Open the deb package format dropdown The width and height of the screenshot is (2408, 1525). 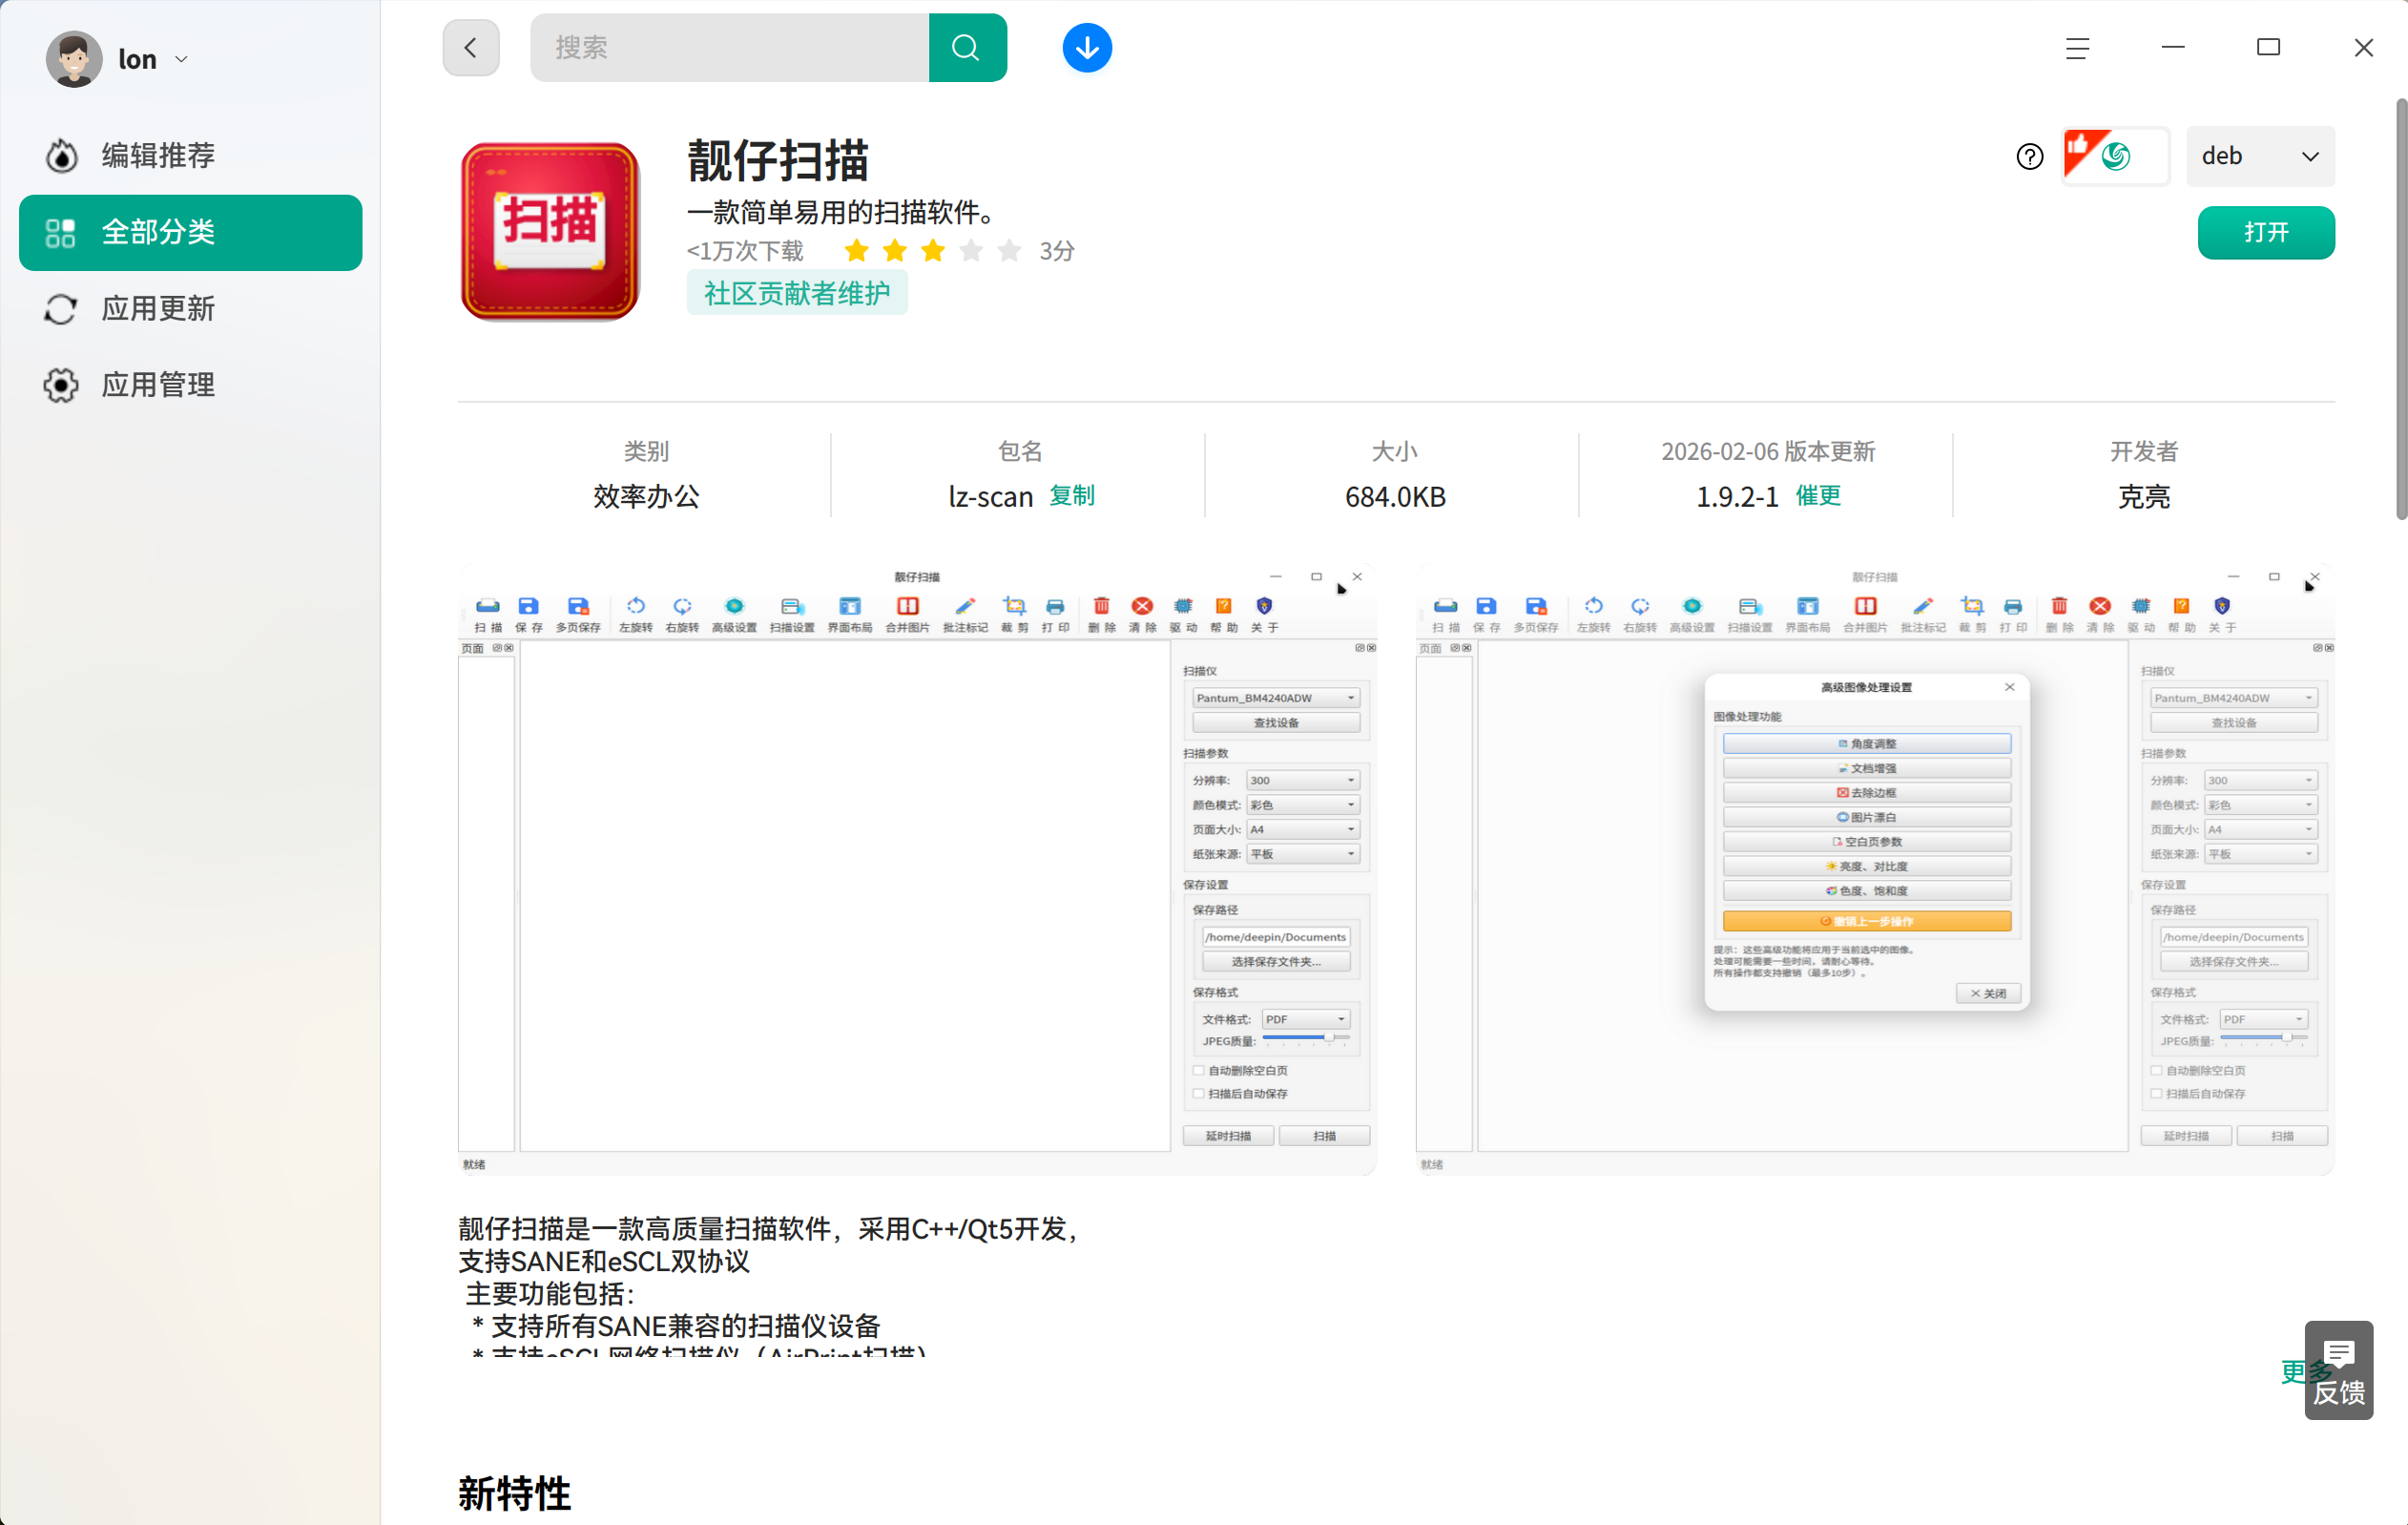[x=2261, y=156]
